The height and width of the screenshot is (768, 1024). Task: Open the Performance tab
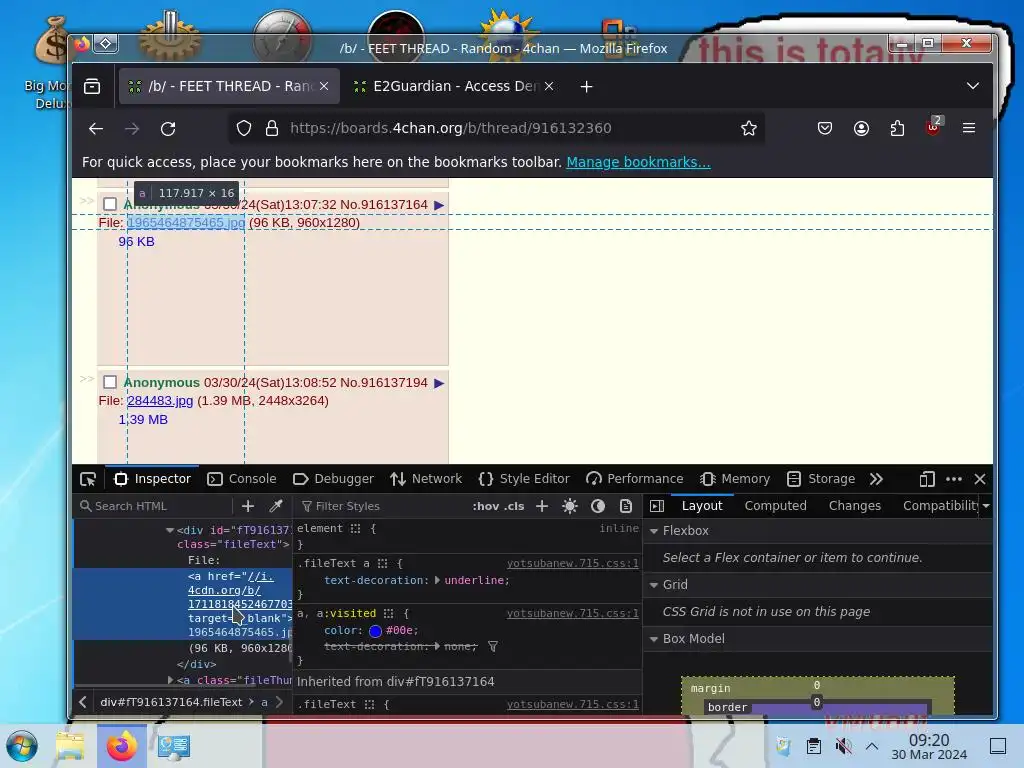pyautogui.click(x=635, y=479)
